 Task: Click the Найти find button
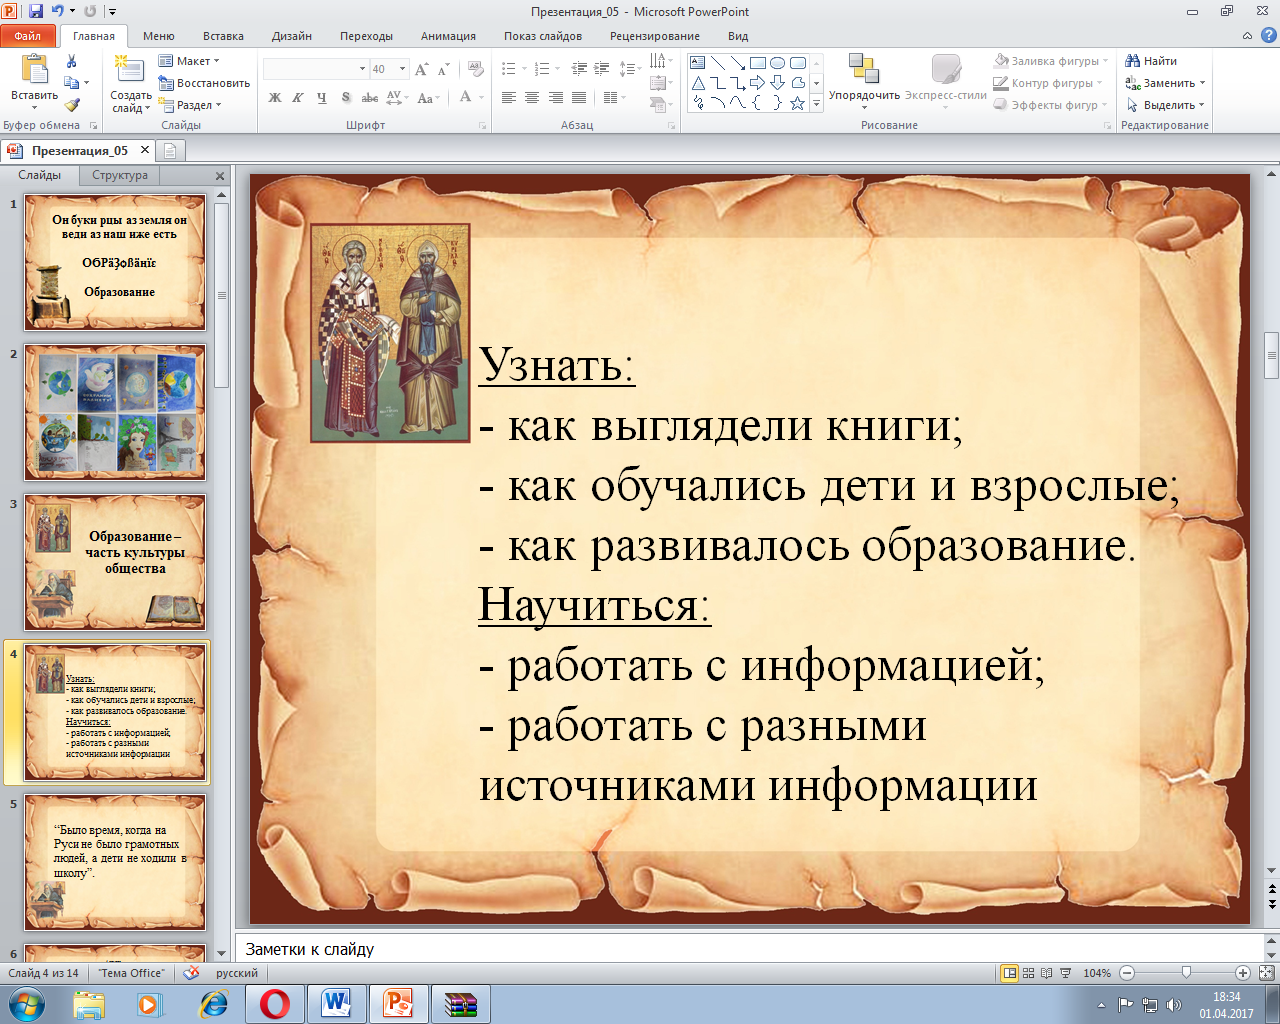(1151, 61)
